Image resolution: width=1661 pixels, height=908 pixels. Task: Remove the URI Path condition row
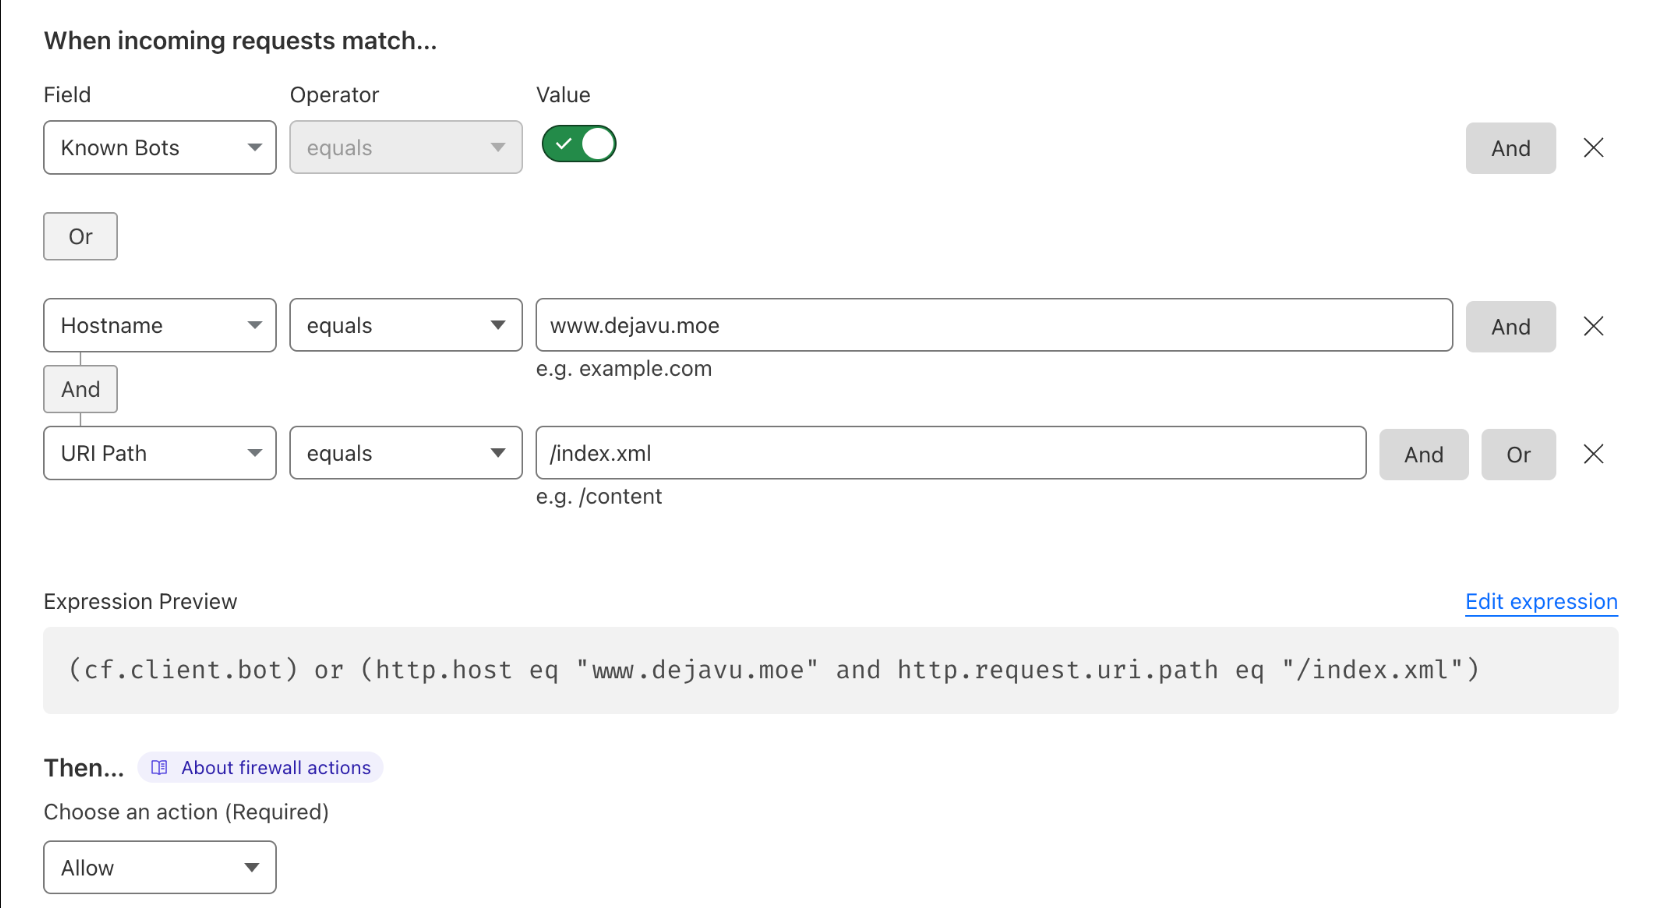click(1593, 454)
